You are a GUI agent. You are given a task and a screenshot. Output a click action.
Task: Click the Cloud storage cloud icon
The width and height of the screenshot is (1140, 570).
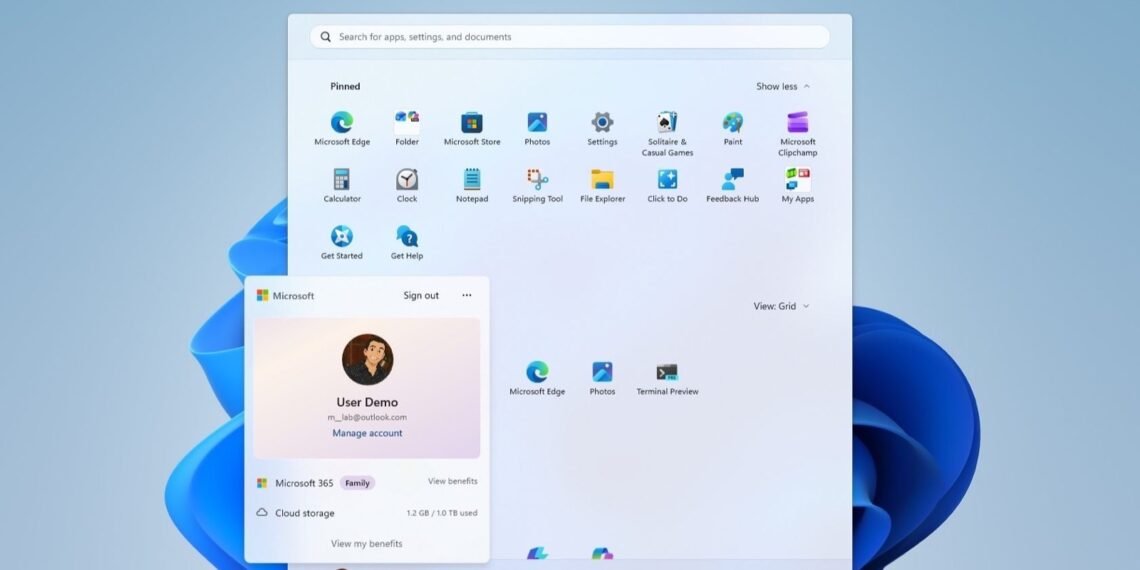click(x=262, y=513)
